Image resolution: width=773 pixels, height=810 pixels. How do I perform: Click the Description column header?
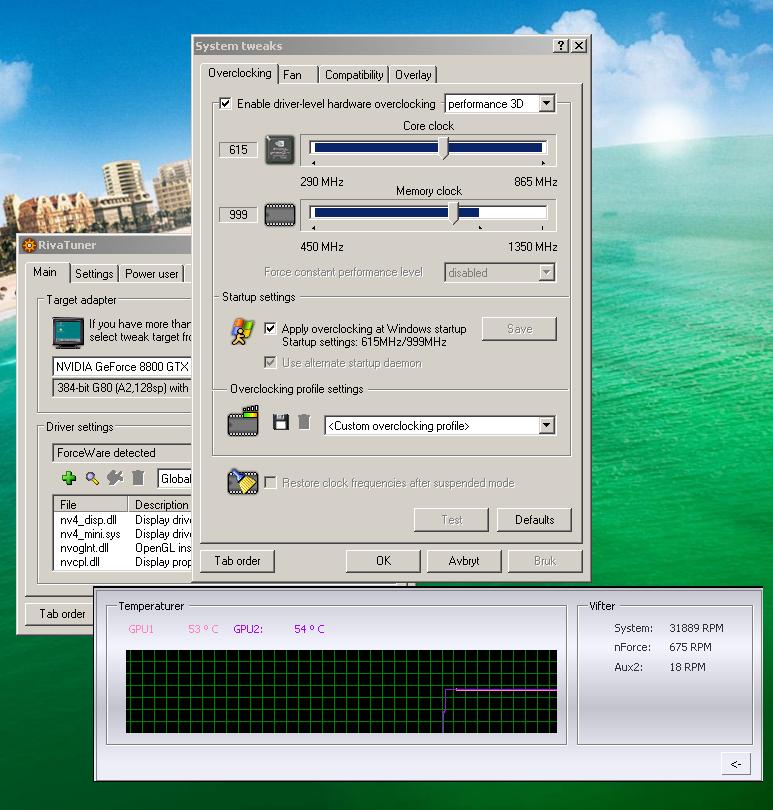click(160, 504)
